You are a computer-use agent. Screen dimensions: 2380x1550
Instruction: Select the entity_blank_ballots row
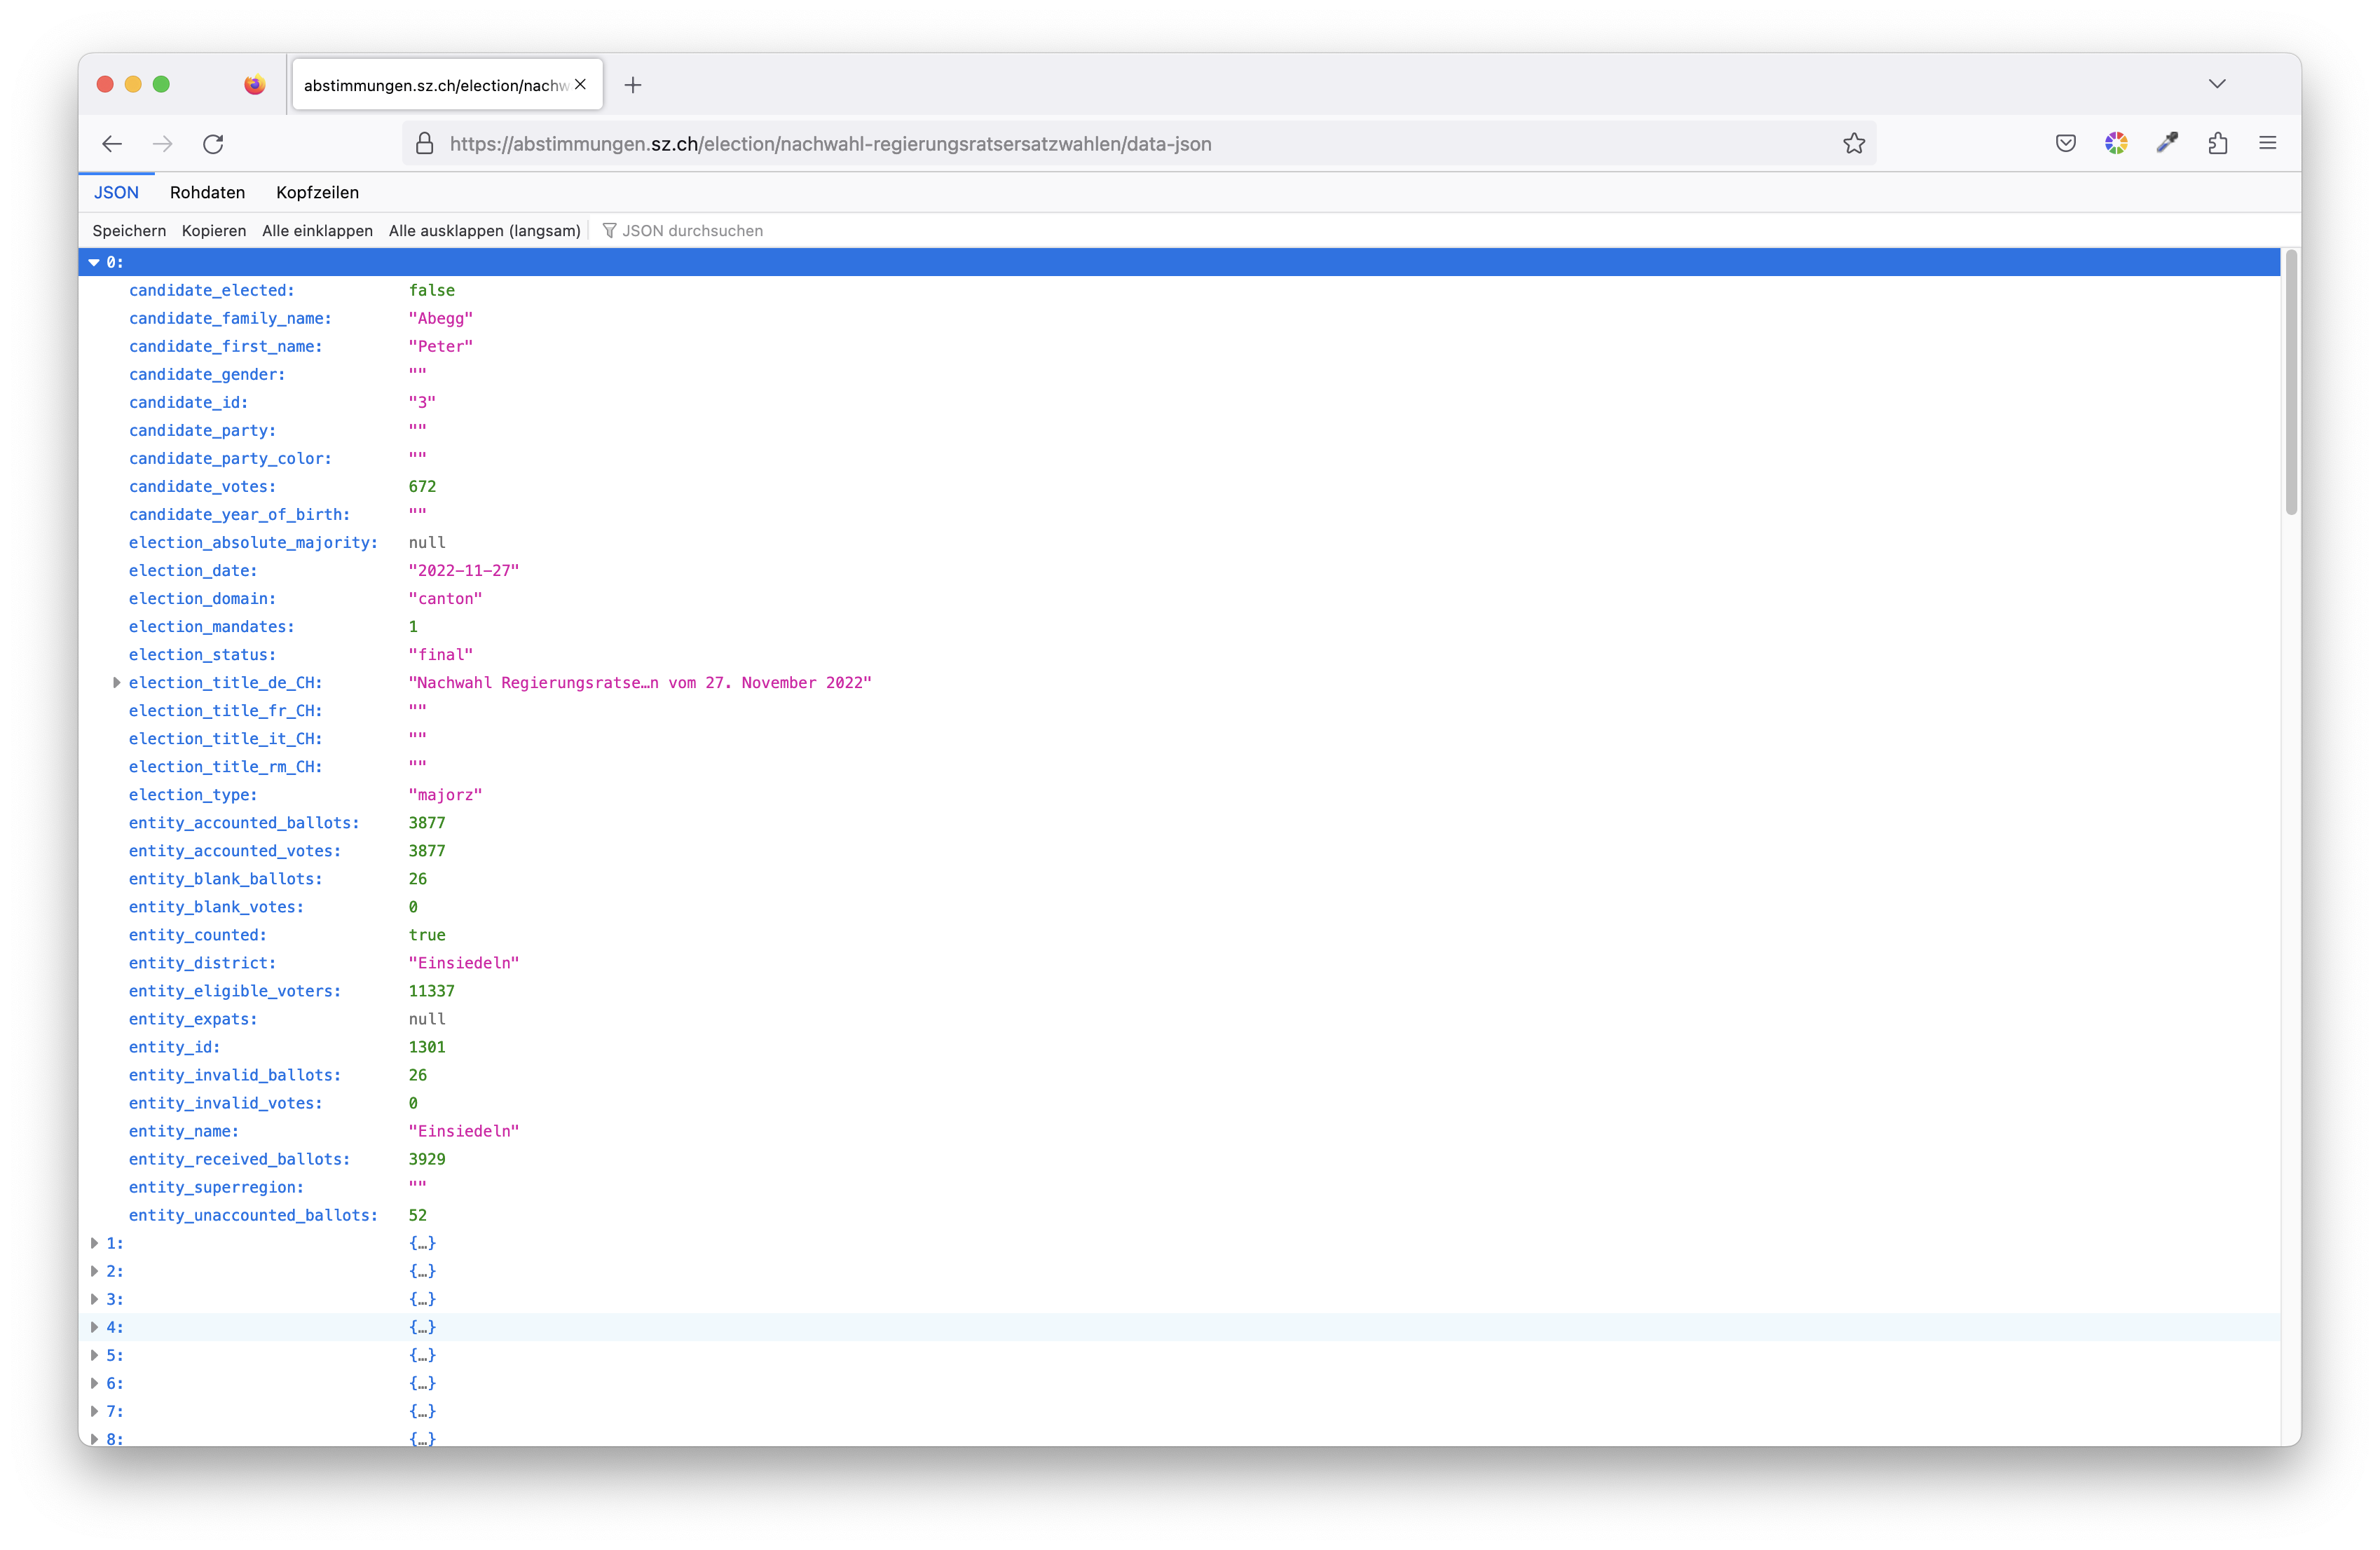[x=1179, y=879]
